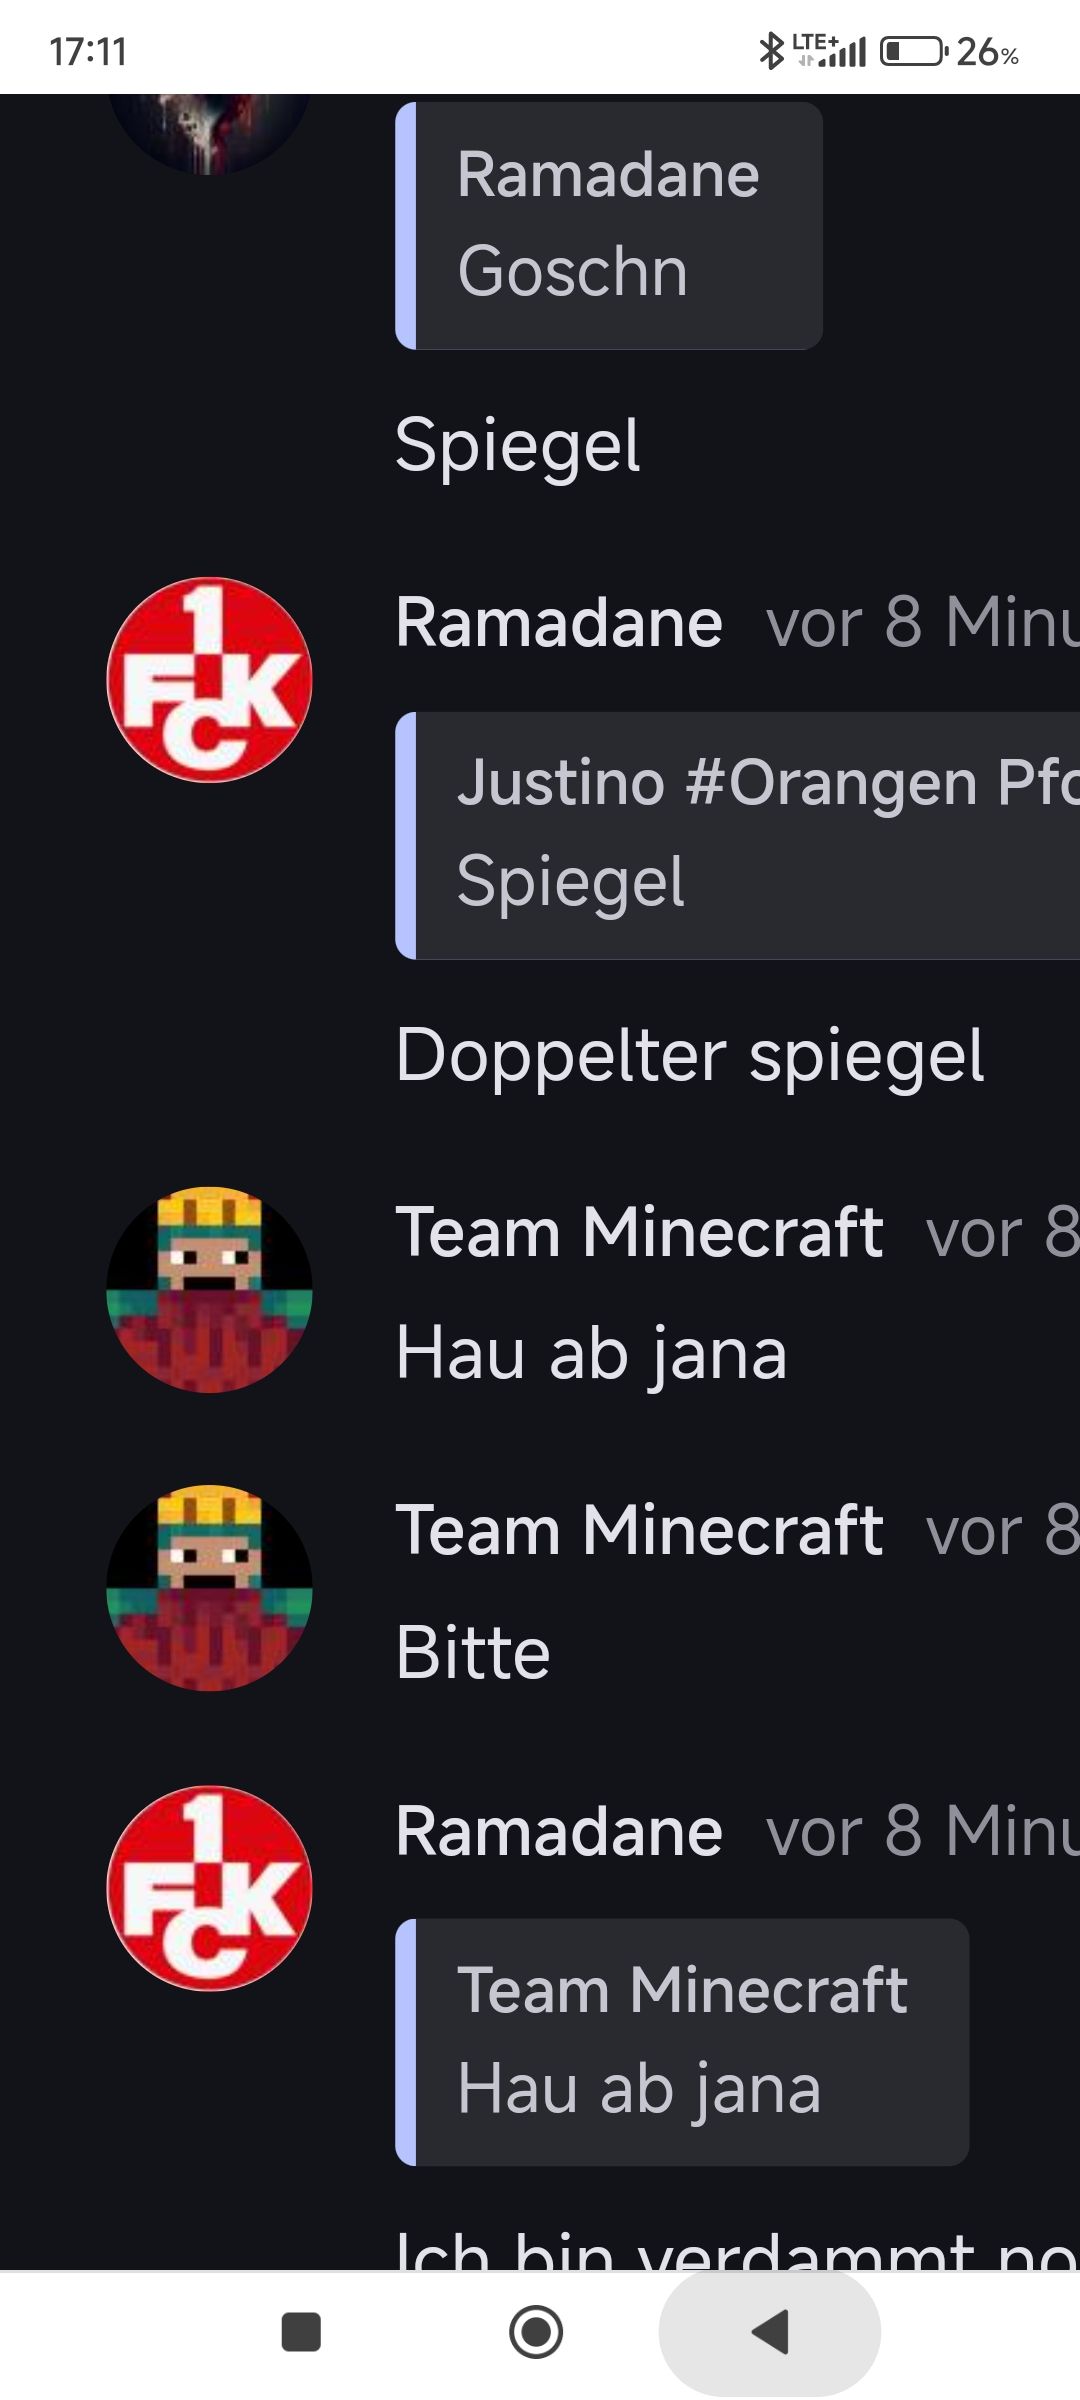Screen dimensions: 1080x2400
Task: Select the standalone Spiegel message
Action: (518, 446)
